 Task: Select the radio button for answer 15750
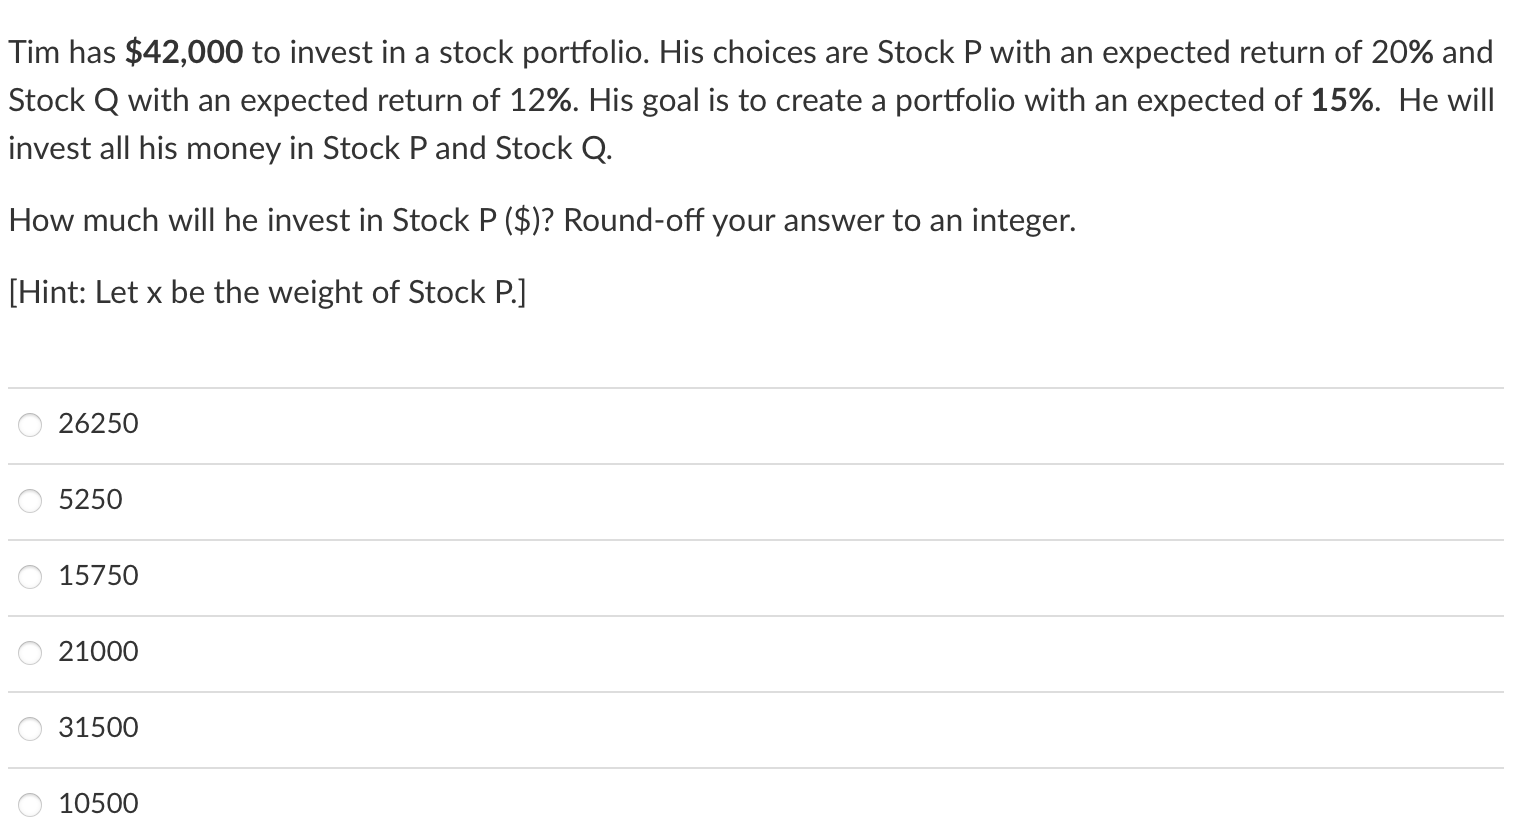pyautogui.click(x=29, y=577)
